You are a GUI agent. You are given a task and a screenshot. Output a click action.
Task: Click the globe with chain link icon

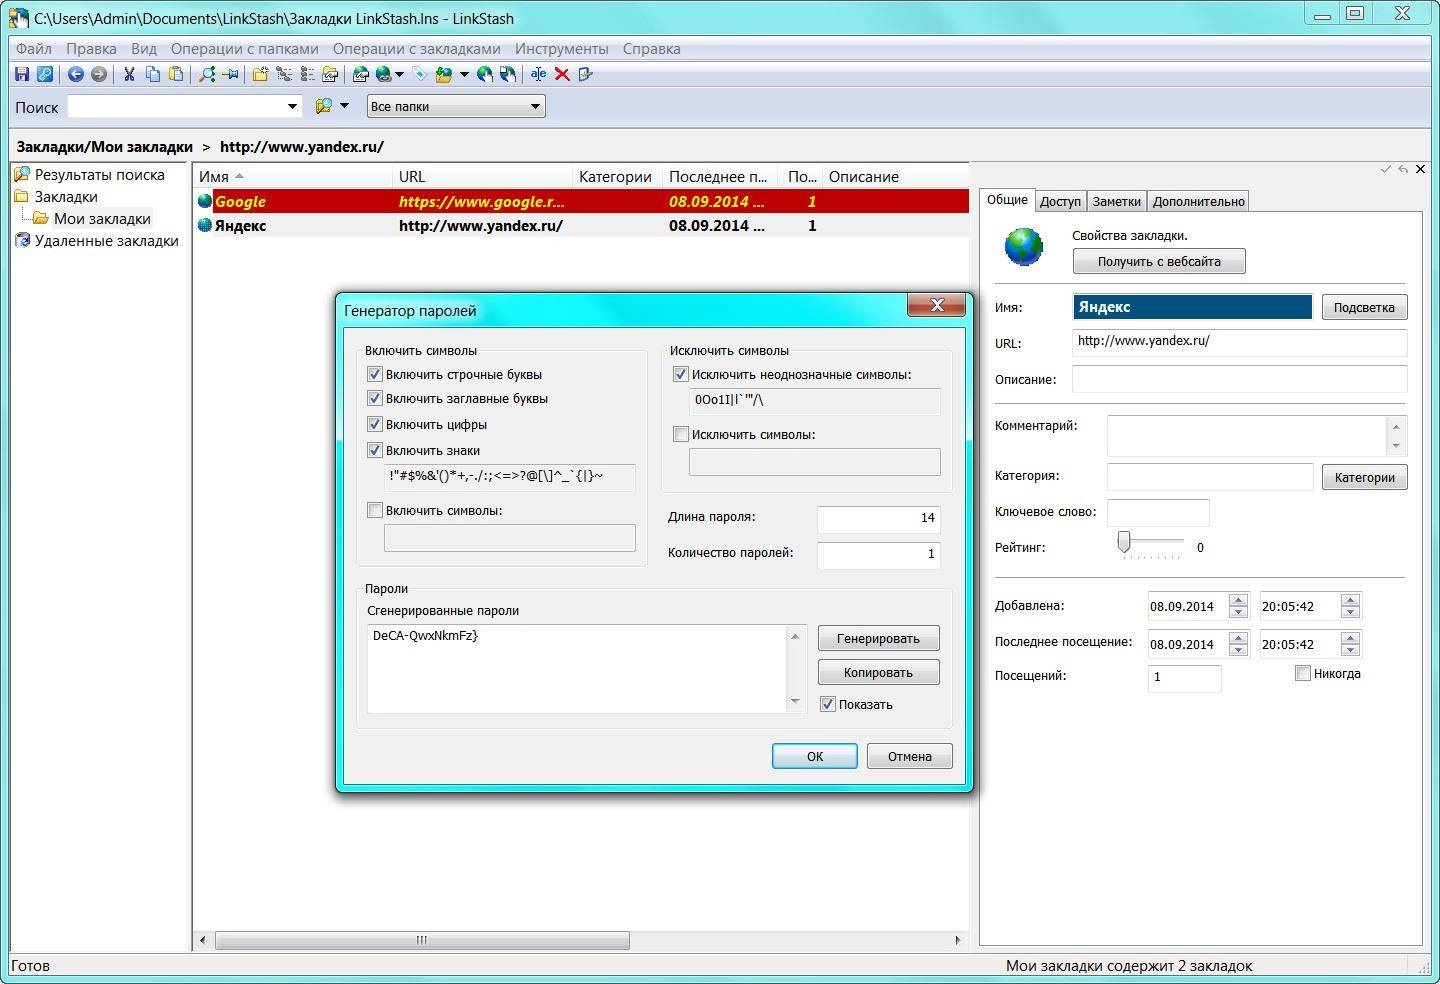pyautogui.click(x=383, y=74)
